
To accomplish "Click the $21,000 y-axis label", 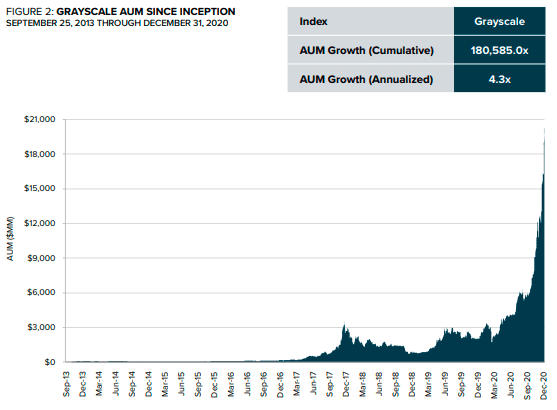I will 40,119.
